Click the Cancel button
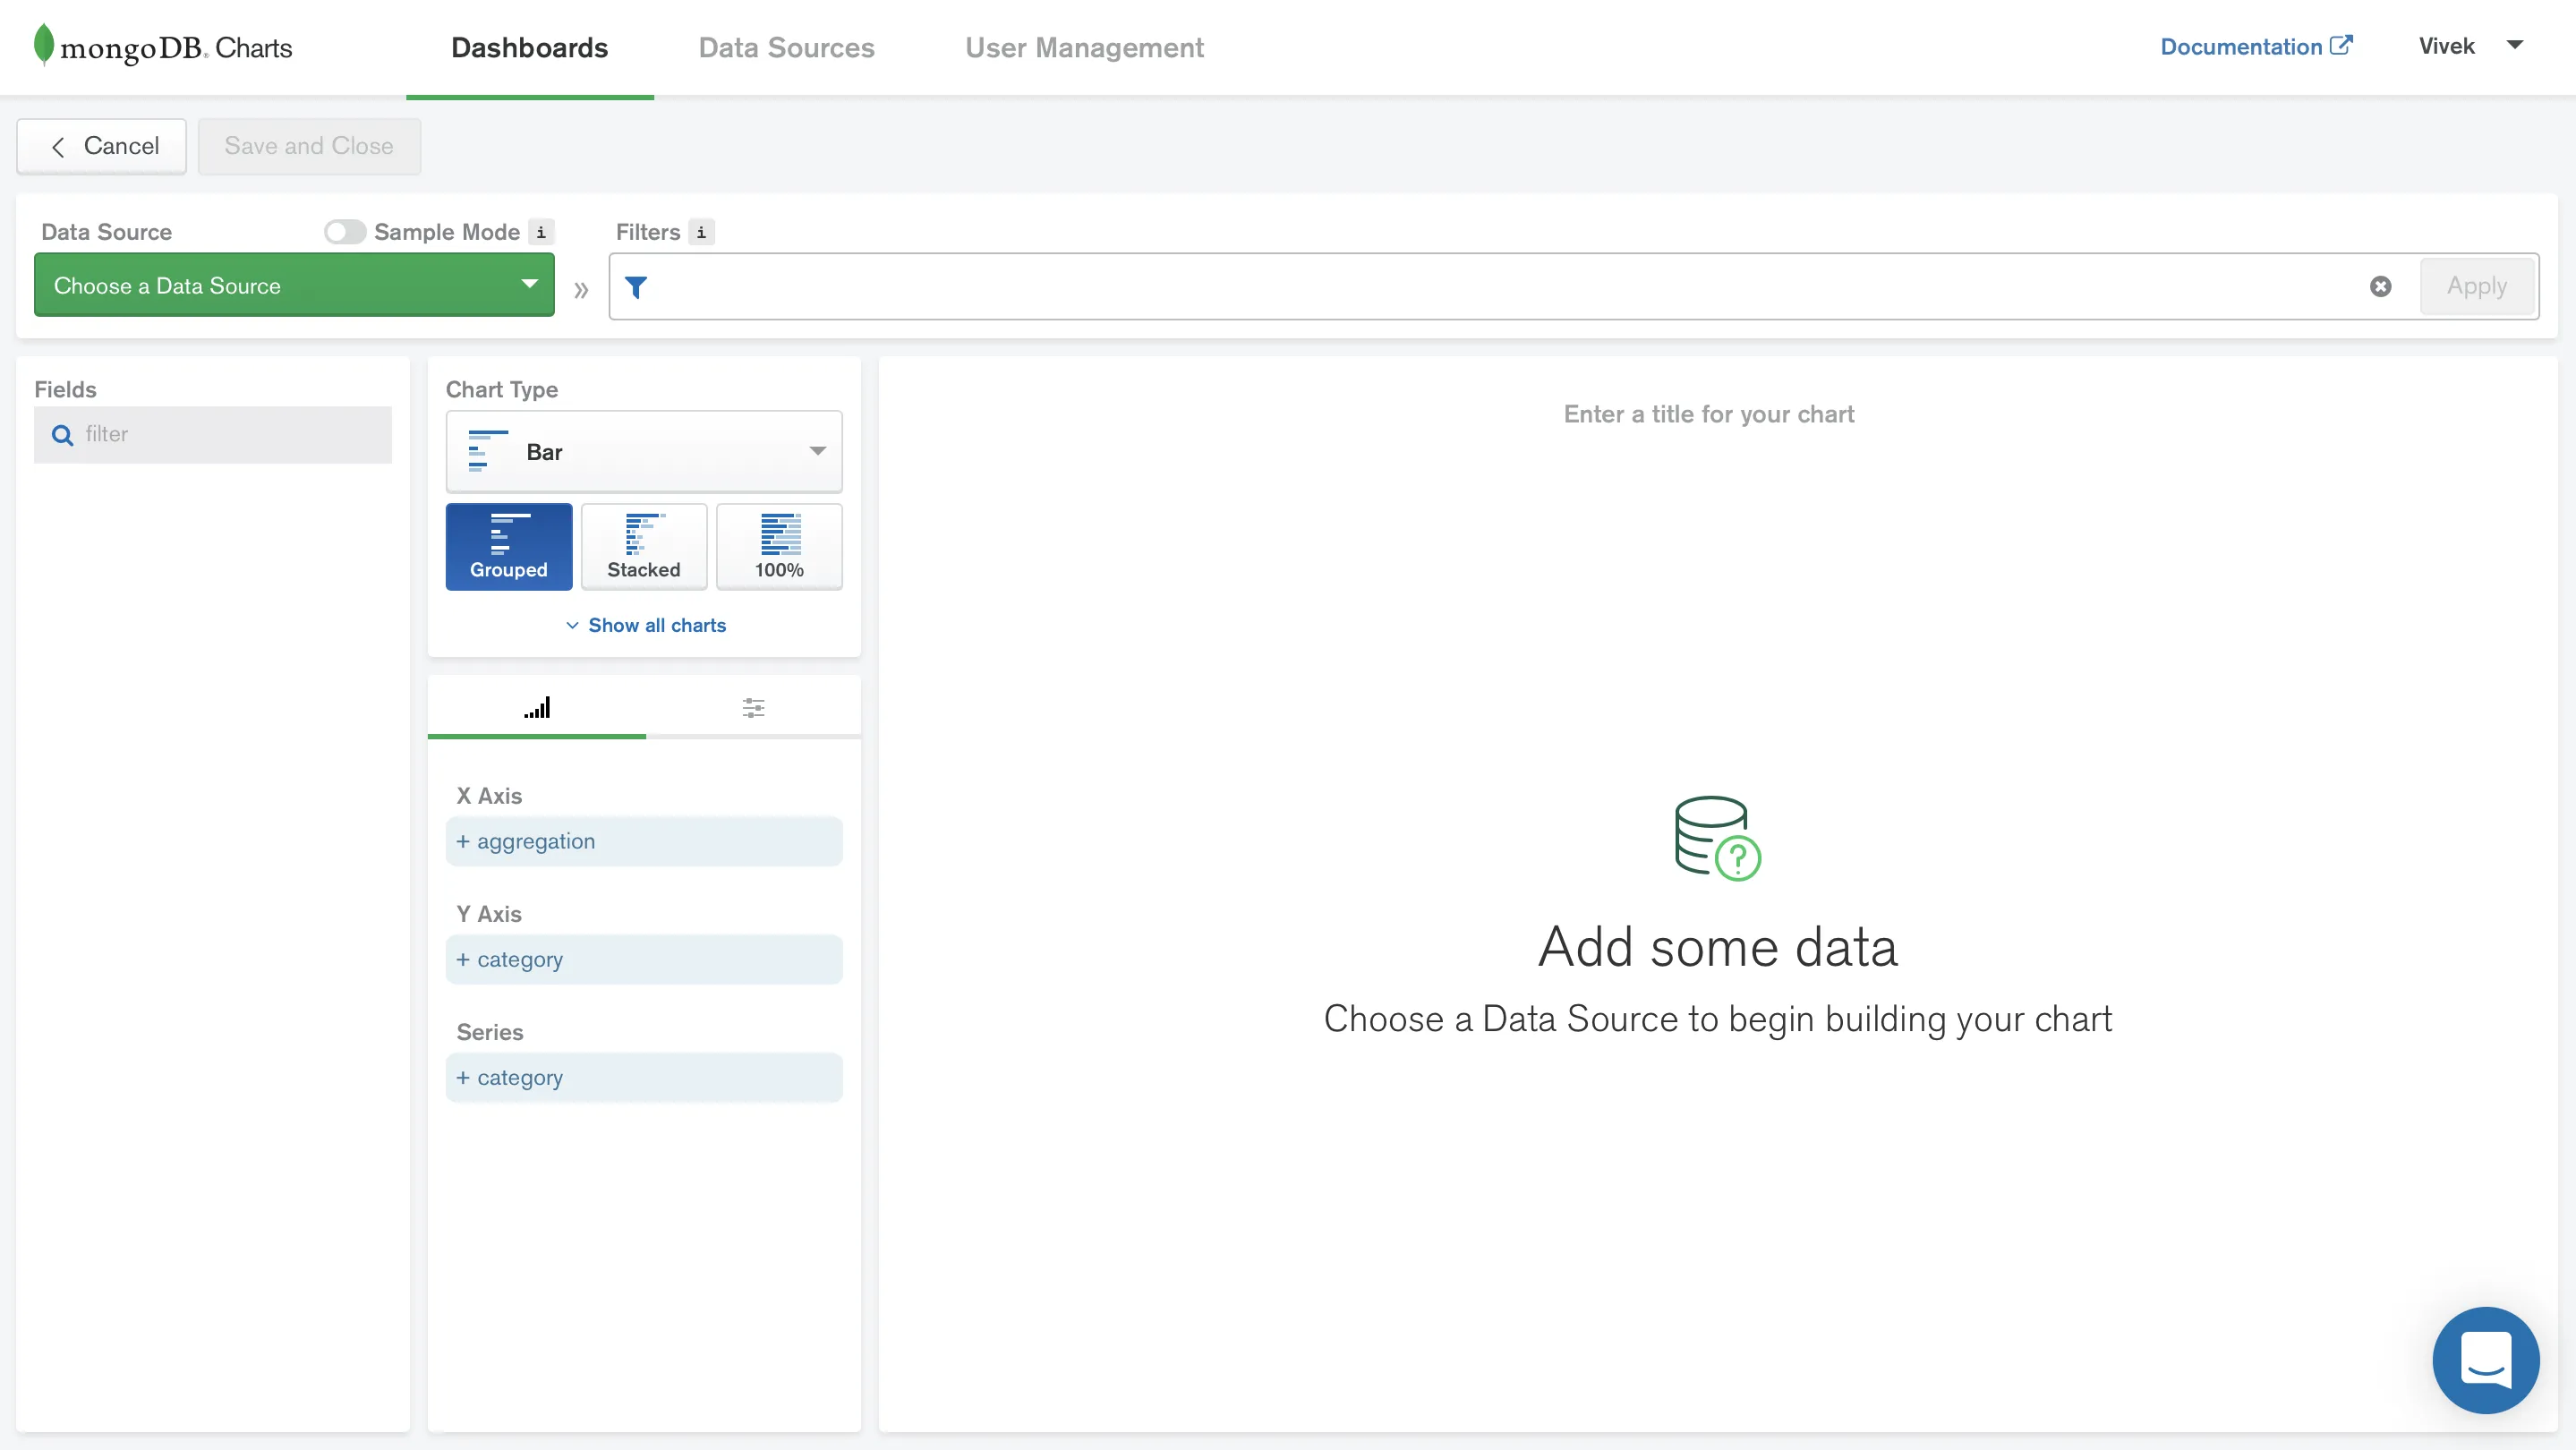Image resolution: width=2576 pixels, height=1450 pixels. pyautogui.click(x=102, y=146)
